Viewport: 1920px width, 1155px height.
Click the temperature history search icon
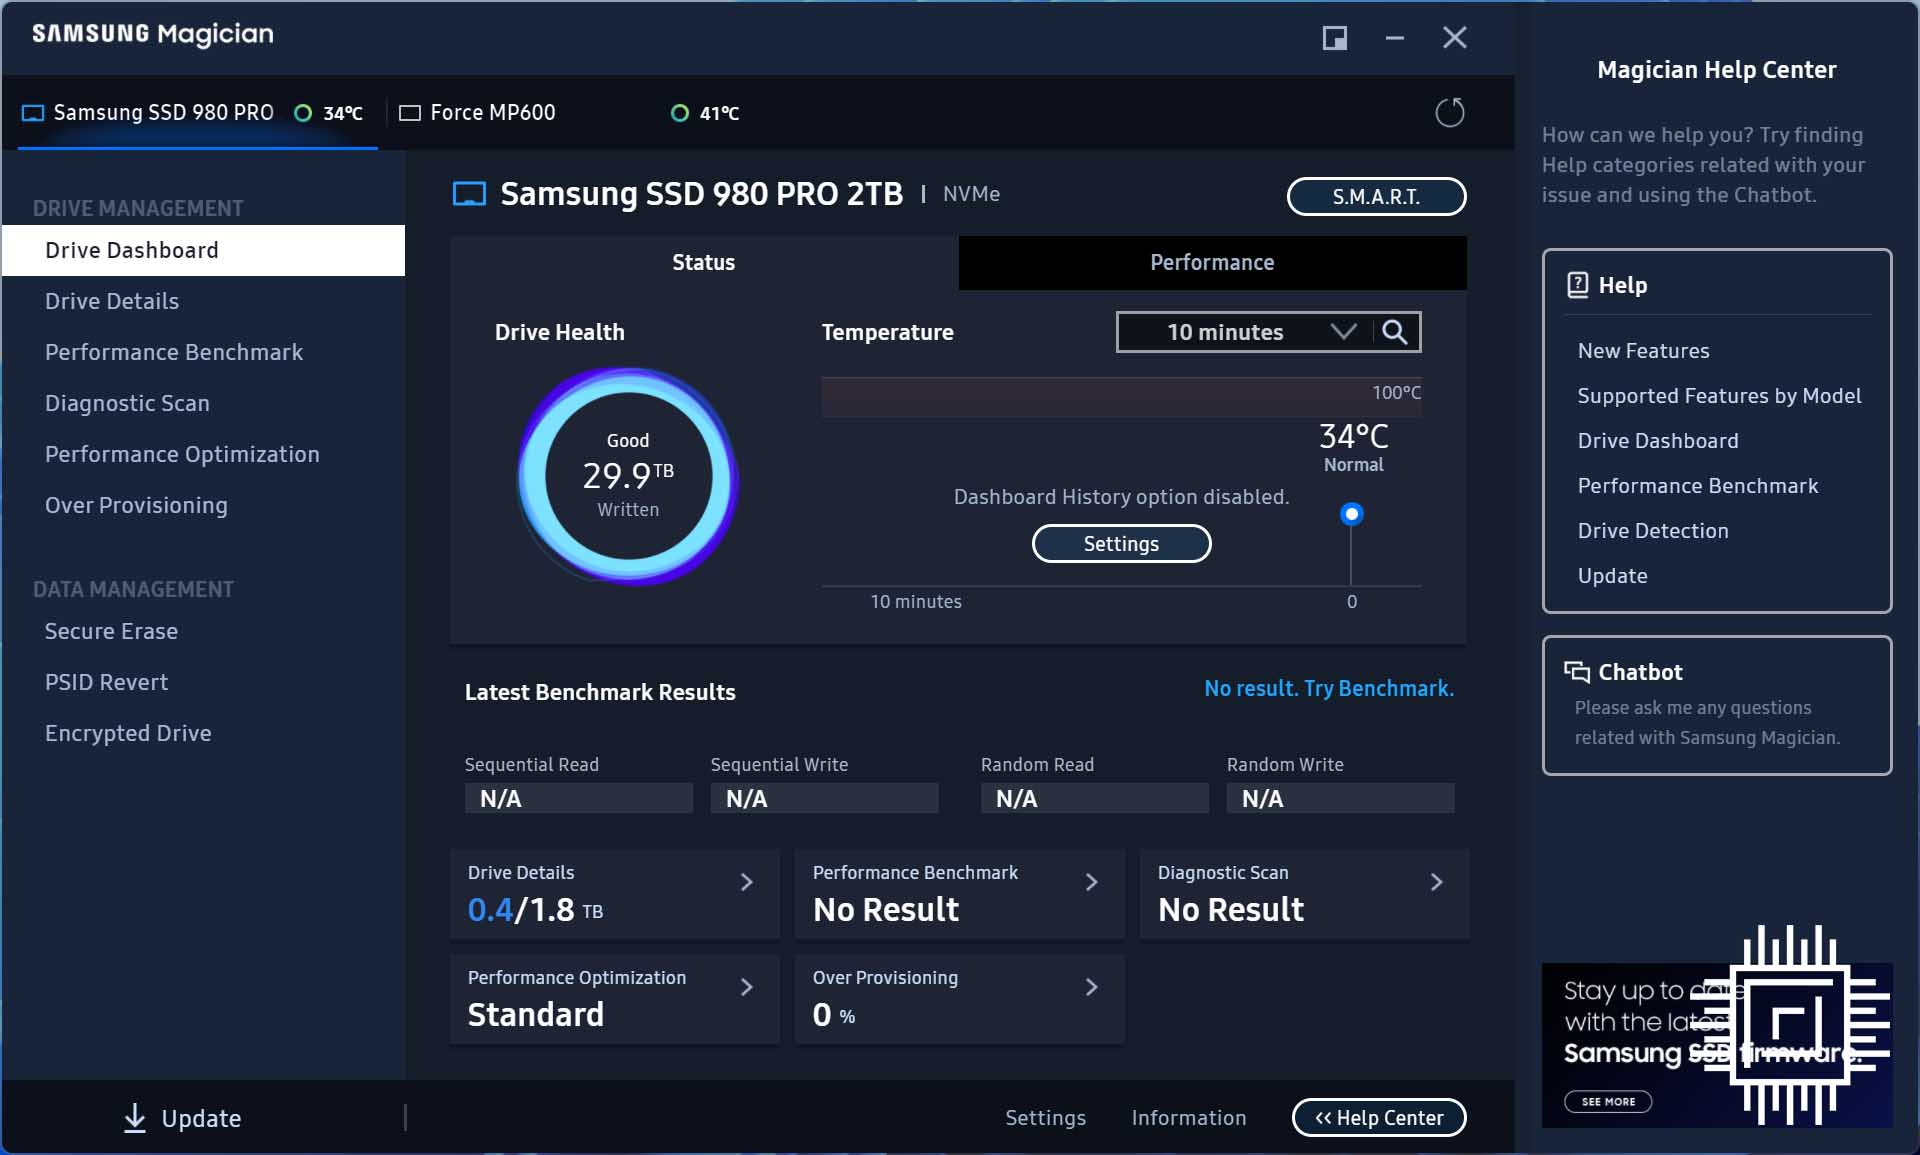[x=1395, y=331]
